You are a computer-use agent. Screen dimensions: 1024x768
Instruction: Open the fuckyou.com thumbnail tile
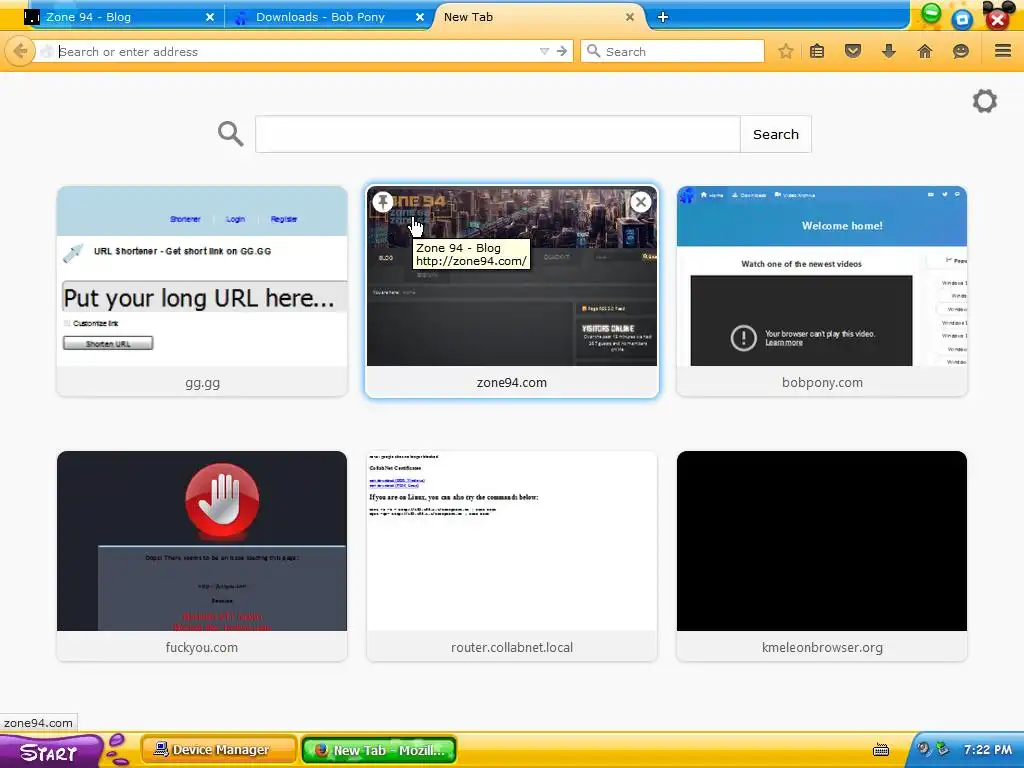coord(202,556)
